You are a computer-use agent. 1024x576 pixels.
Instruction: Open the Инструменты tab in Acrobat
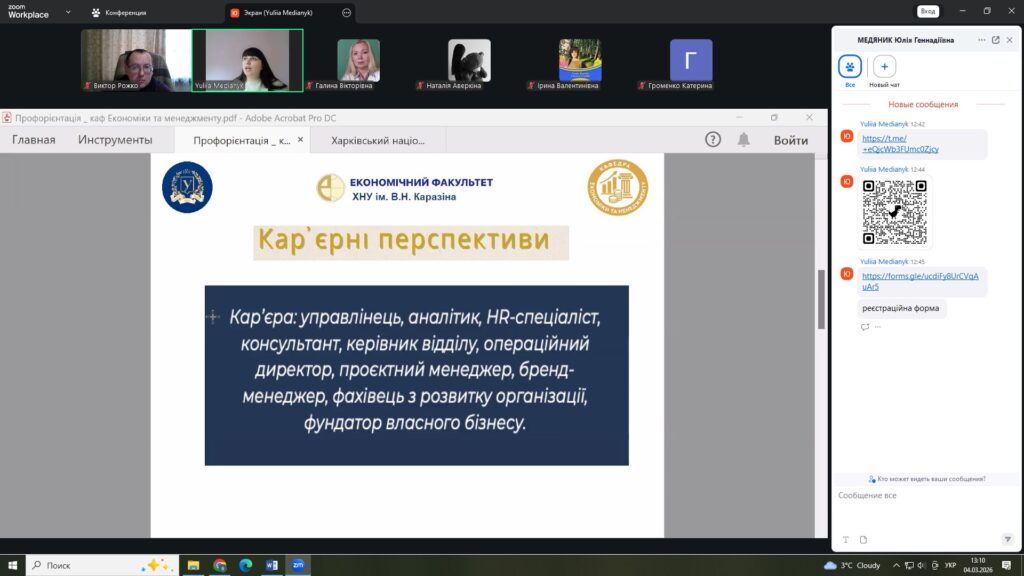[115, 140]
